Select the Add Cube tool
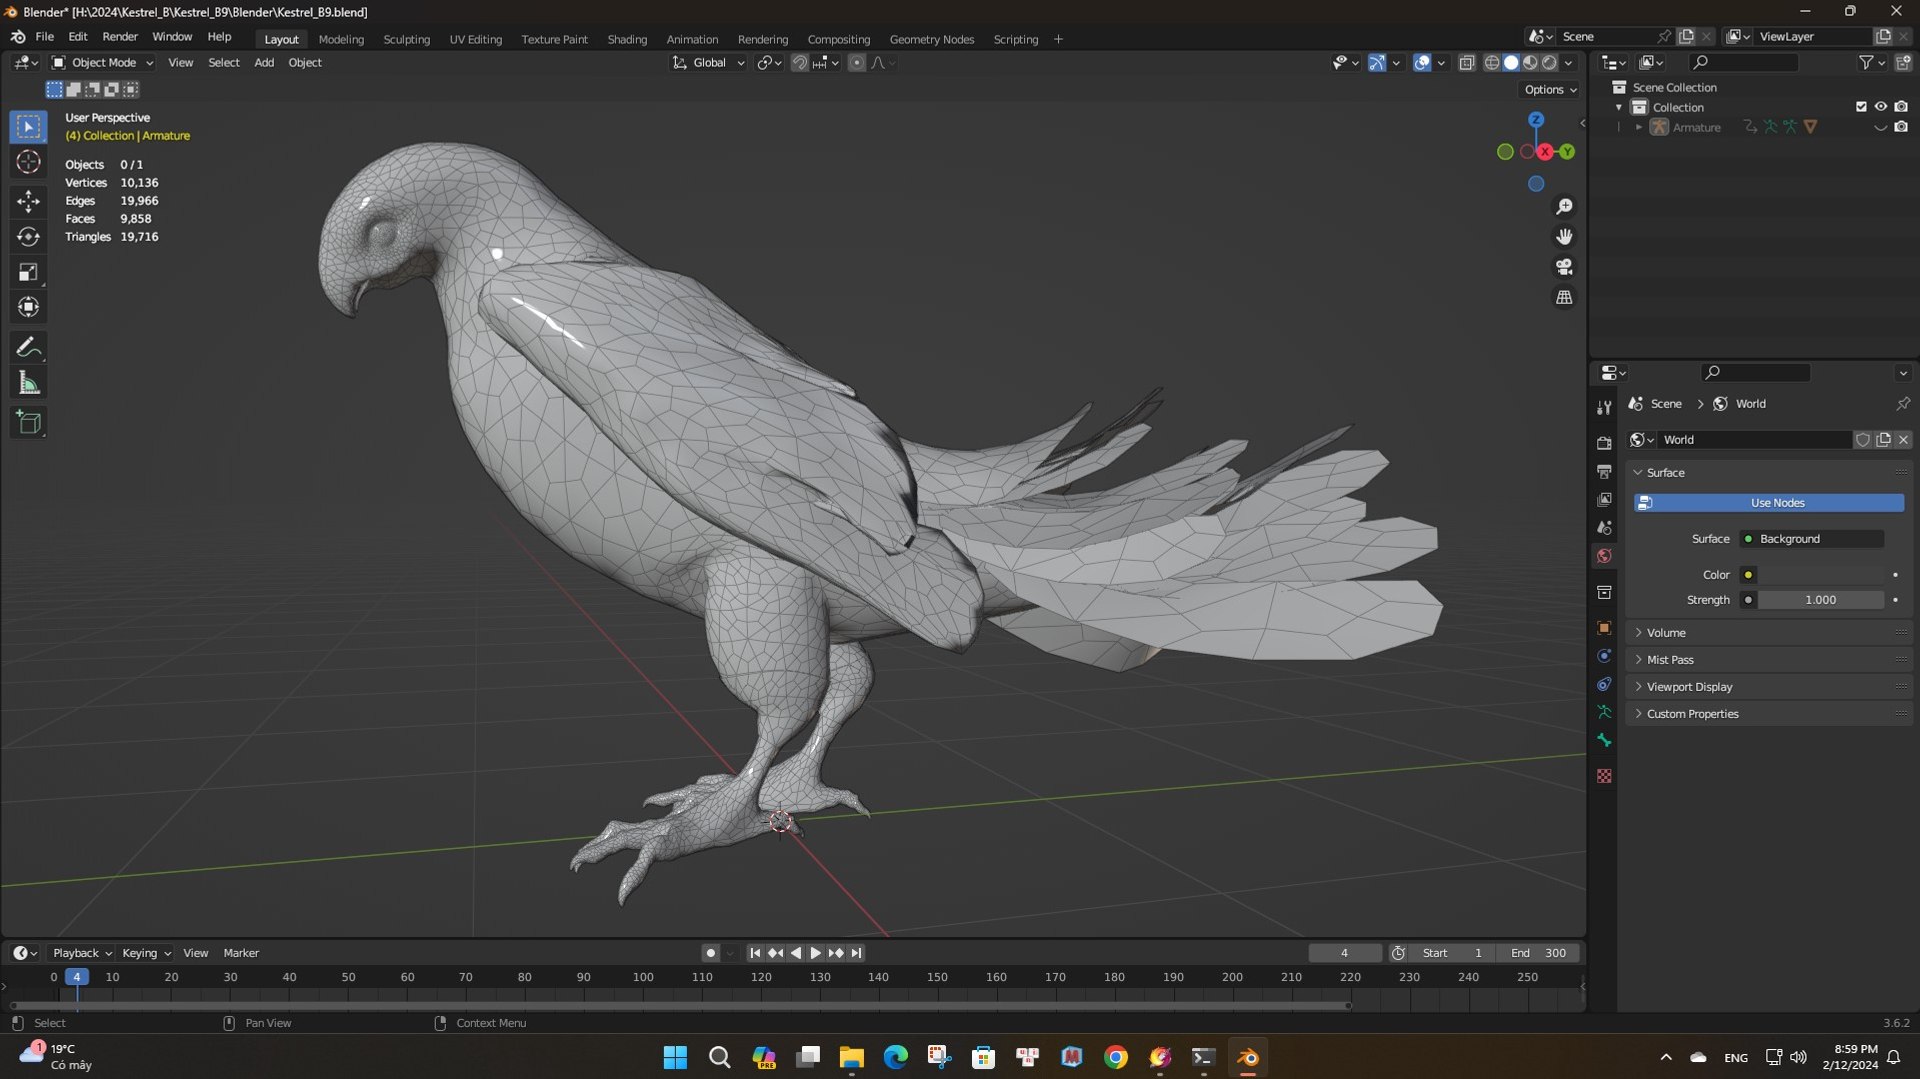Viewport: 1920px width, 1079px height. [28, 423]
